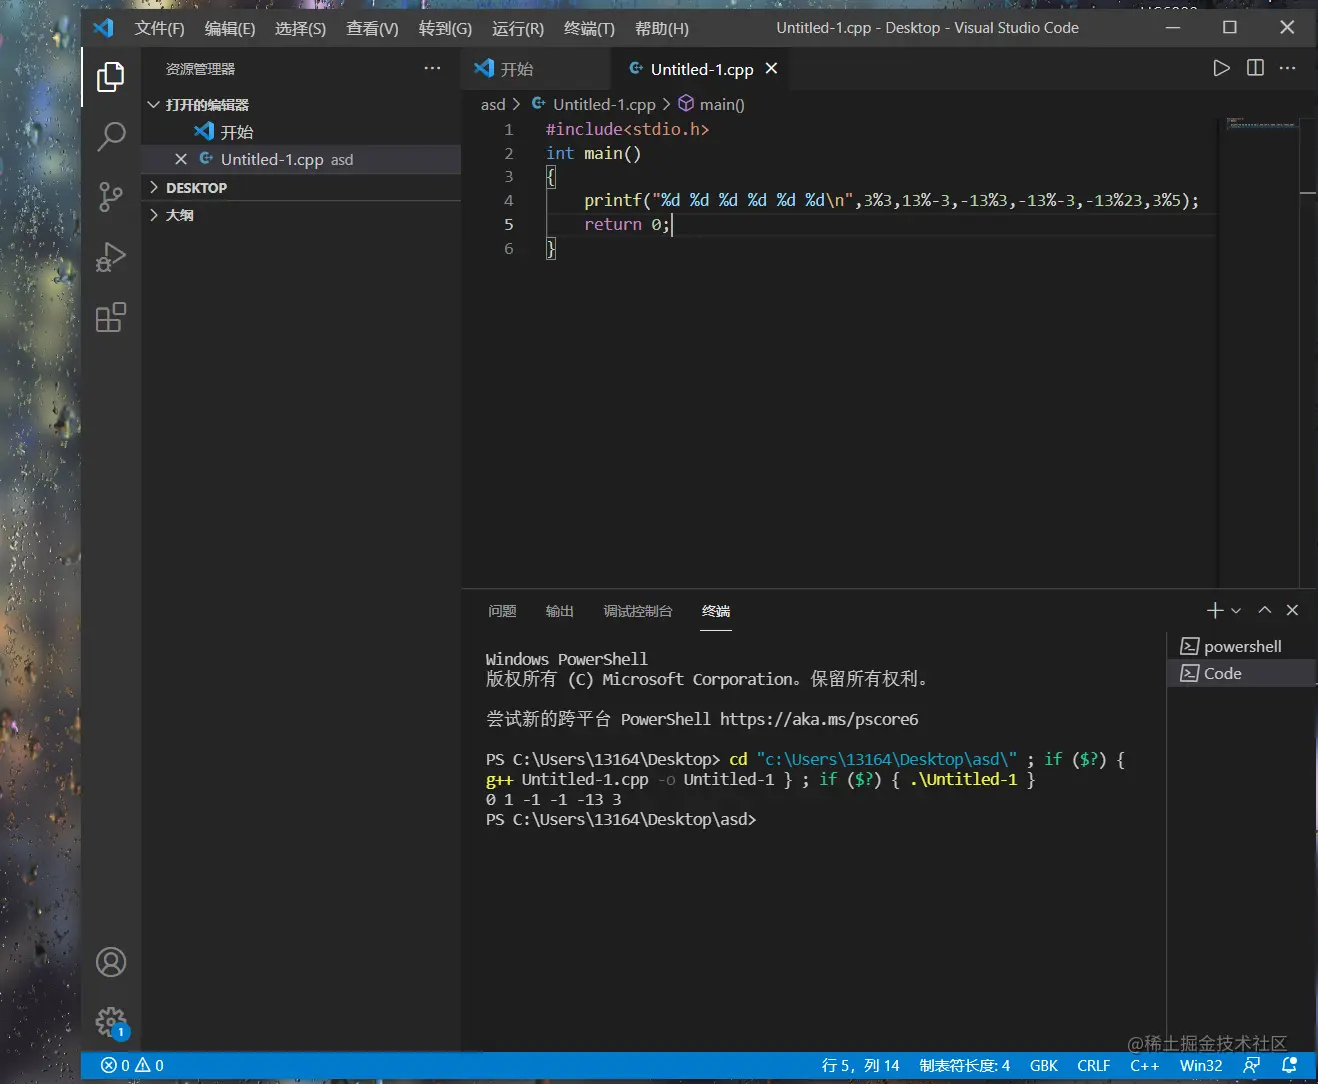Screen dimensions: 1318x1084
Task: Switch to the 终端 panel tab
Action: [716, 611]
